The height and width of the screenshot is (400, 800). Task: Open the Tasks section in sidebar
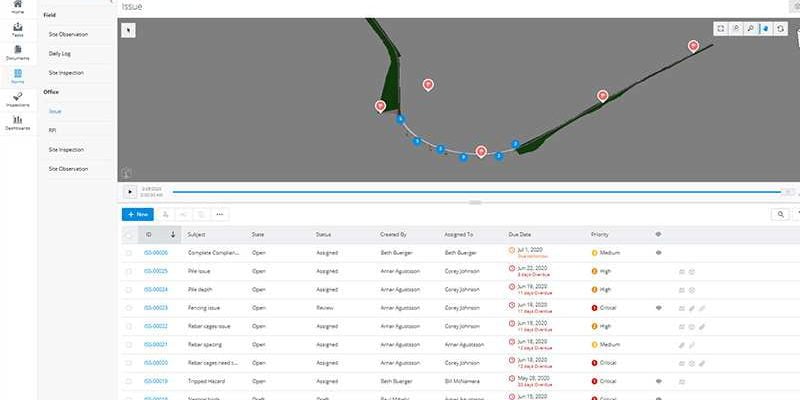coord(18,28)
